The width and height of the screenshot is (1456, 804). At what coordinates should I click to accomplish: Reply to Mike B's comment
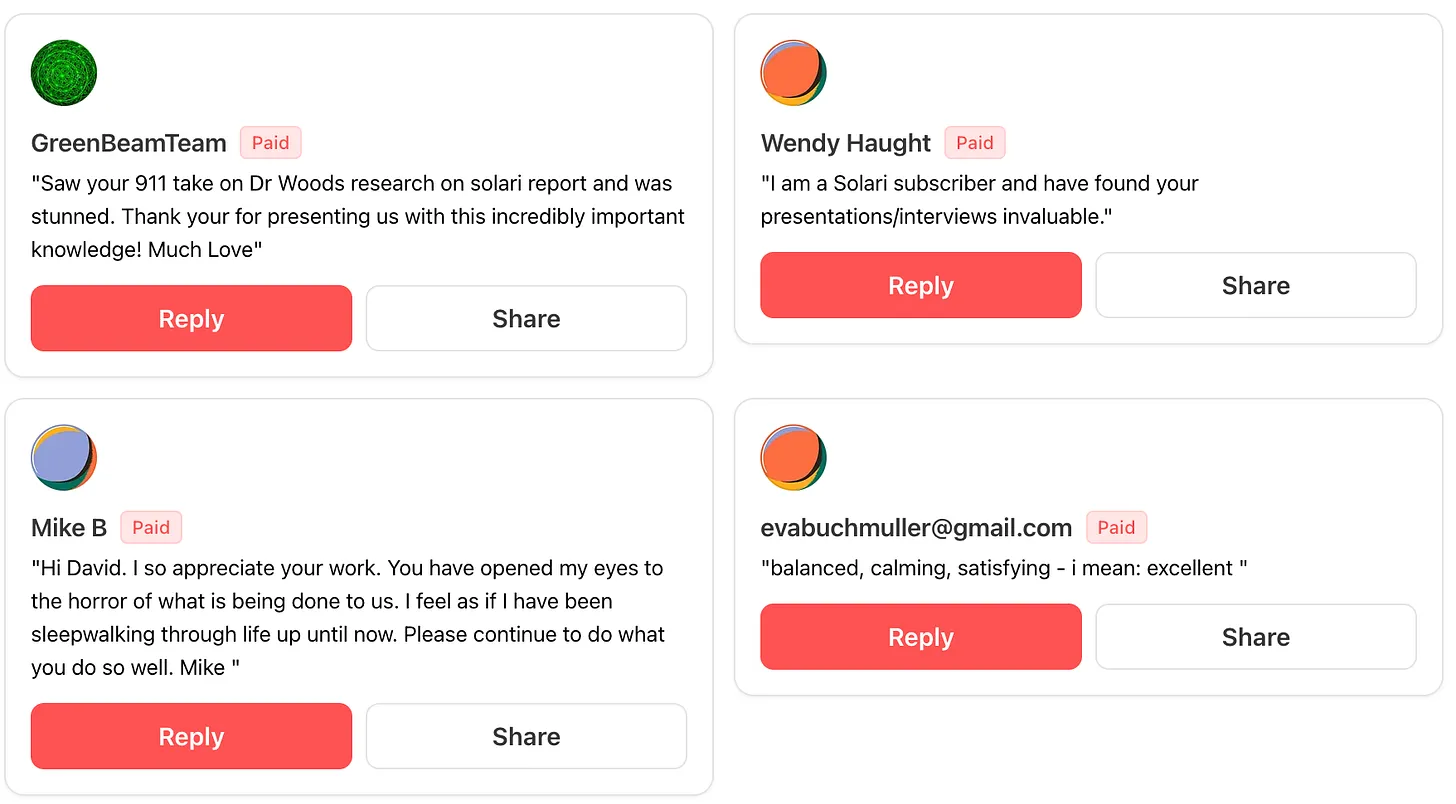(191, 737)
